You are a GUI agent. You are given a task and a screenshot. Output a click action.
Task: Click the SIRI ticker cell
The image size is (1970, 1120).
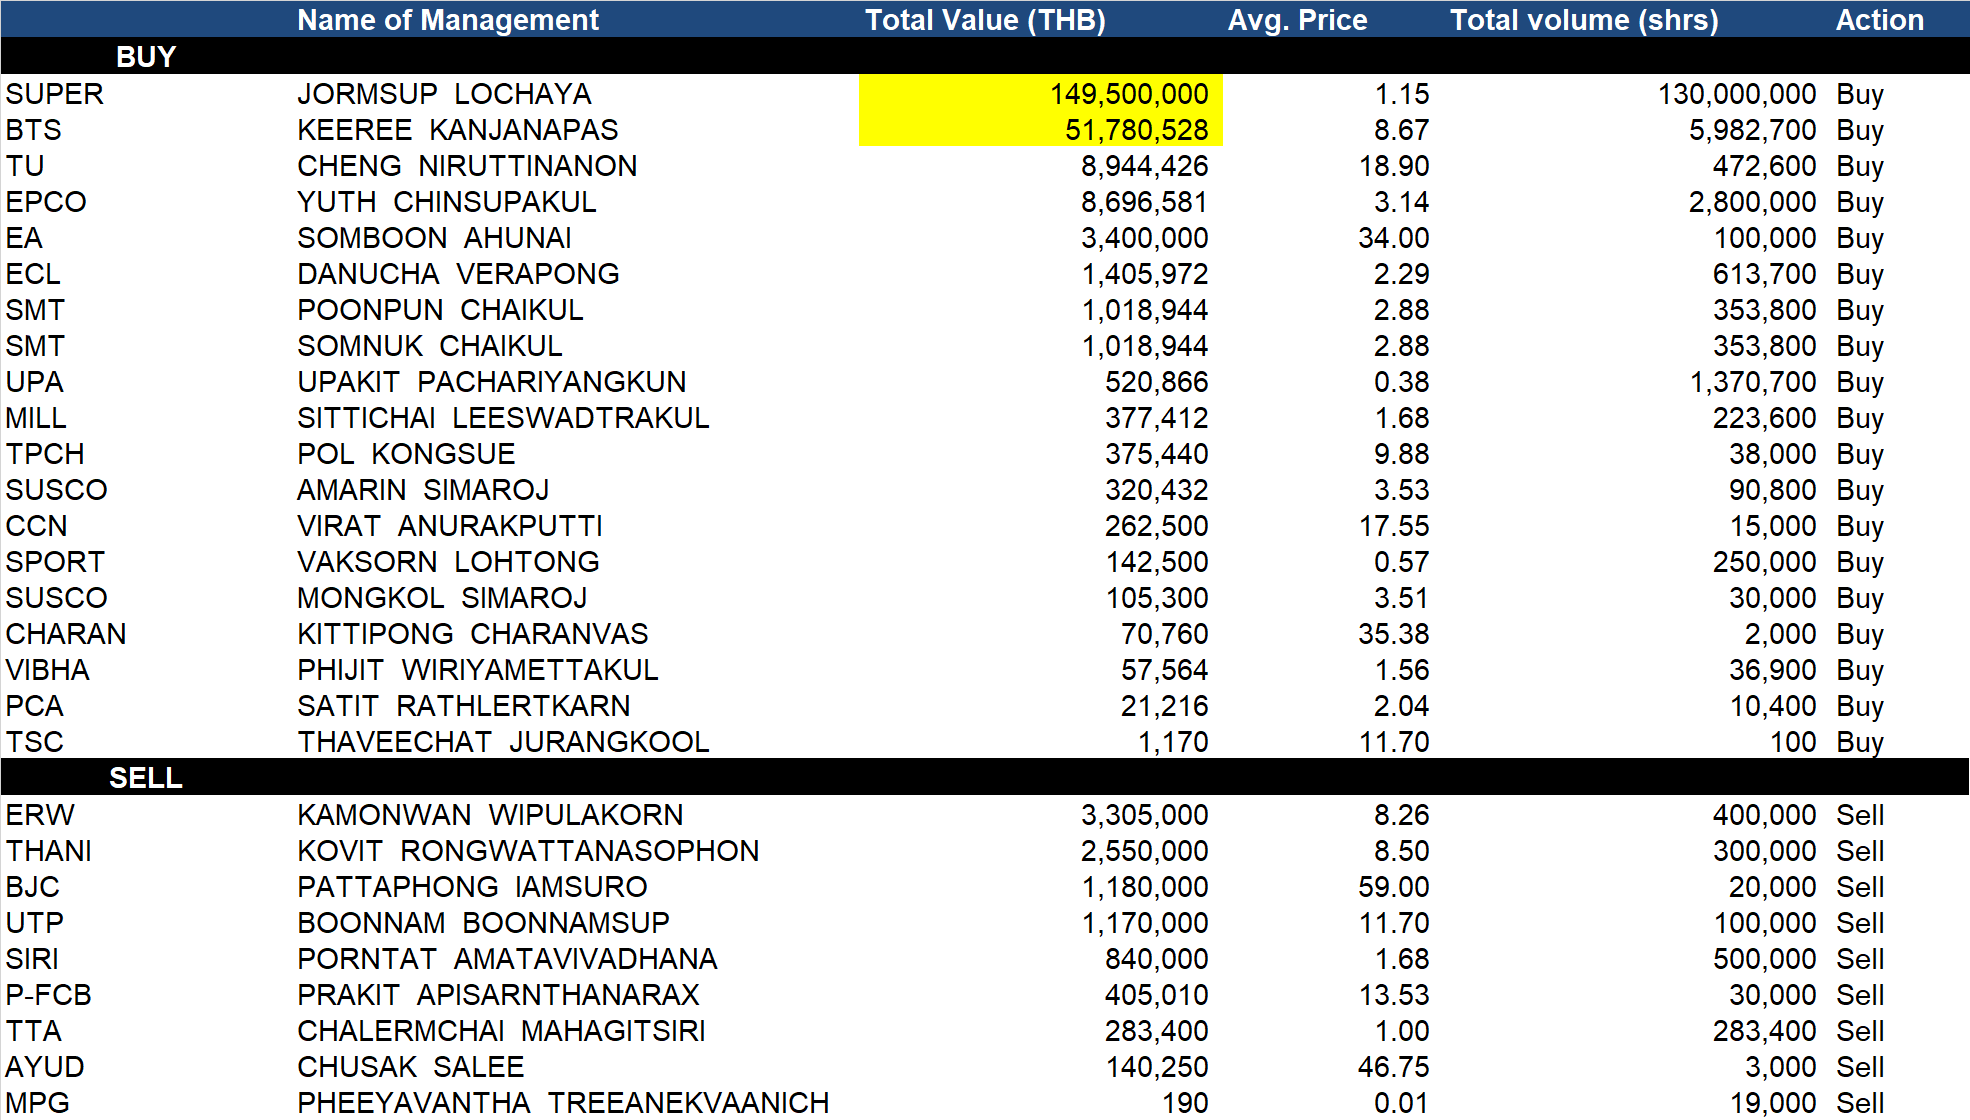click(x=32, y=959)
